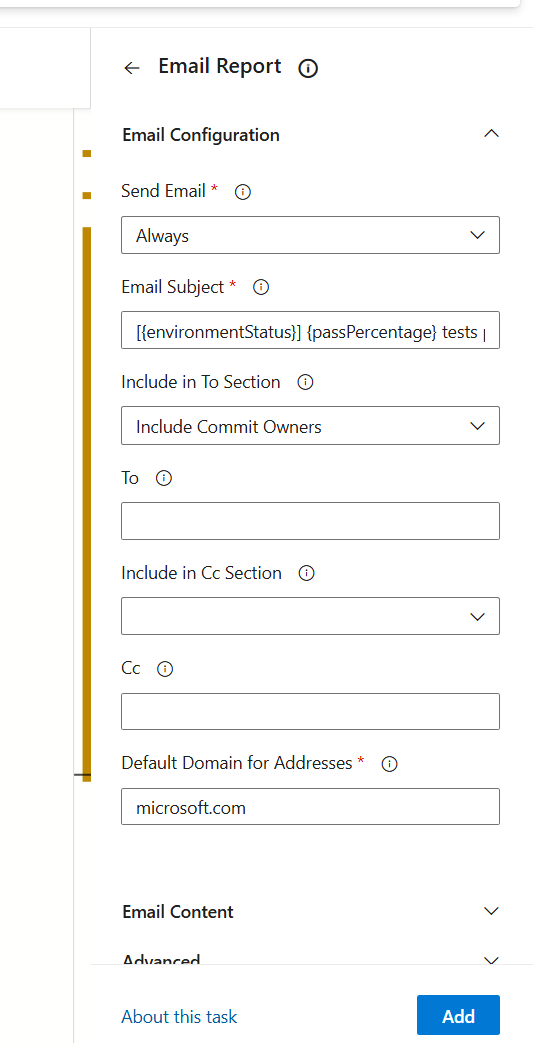Click the Default Domain for Addresses label
The width and height of the screenshot is (533, 1043).
(x=236, y=764)
